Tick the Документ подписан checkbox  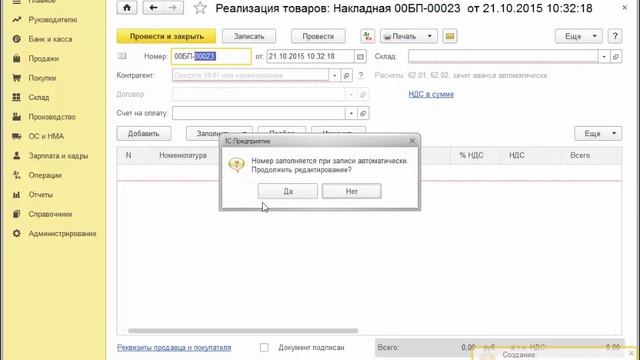tap(264, 347)
